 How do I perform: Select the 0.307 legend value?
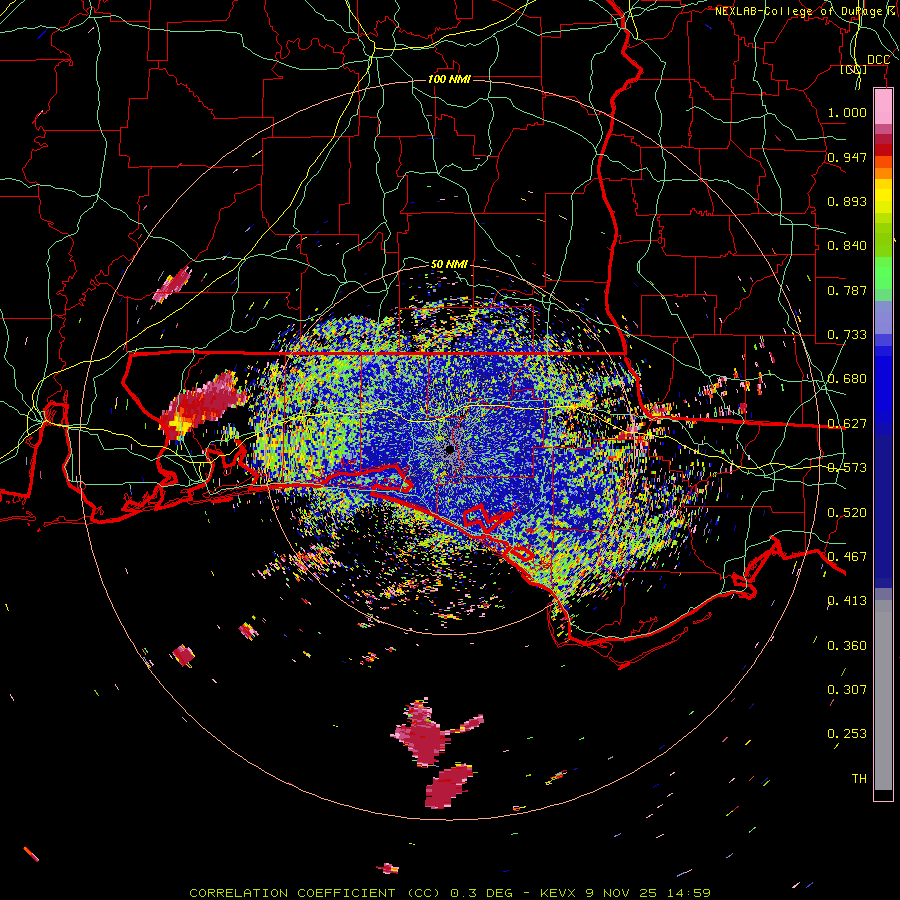(847, 690)
